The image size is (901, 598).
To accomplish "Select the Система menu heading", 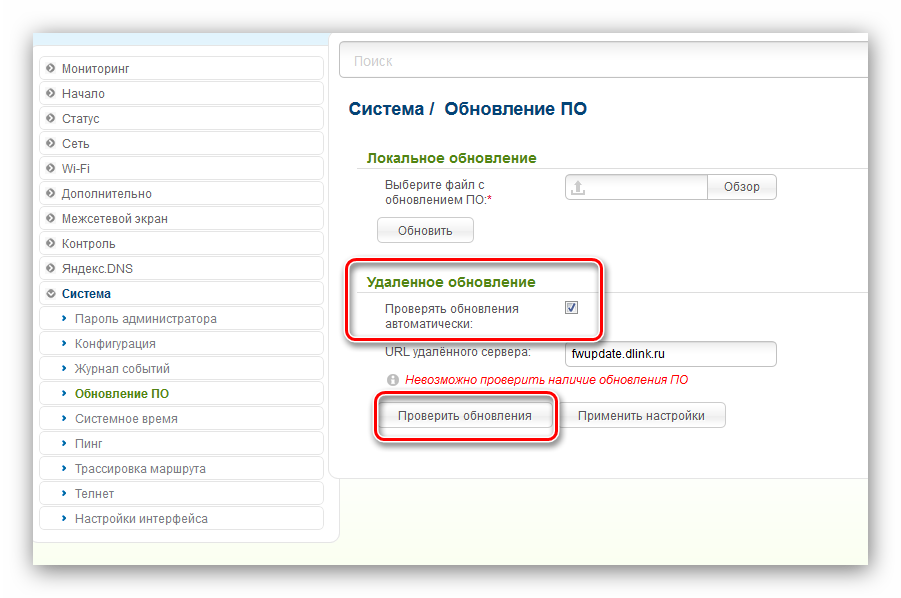I will click(x=181, y=294).
